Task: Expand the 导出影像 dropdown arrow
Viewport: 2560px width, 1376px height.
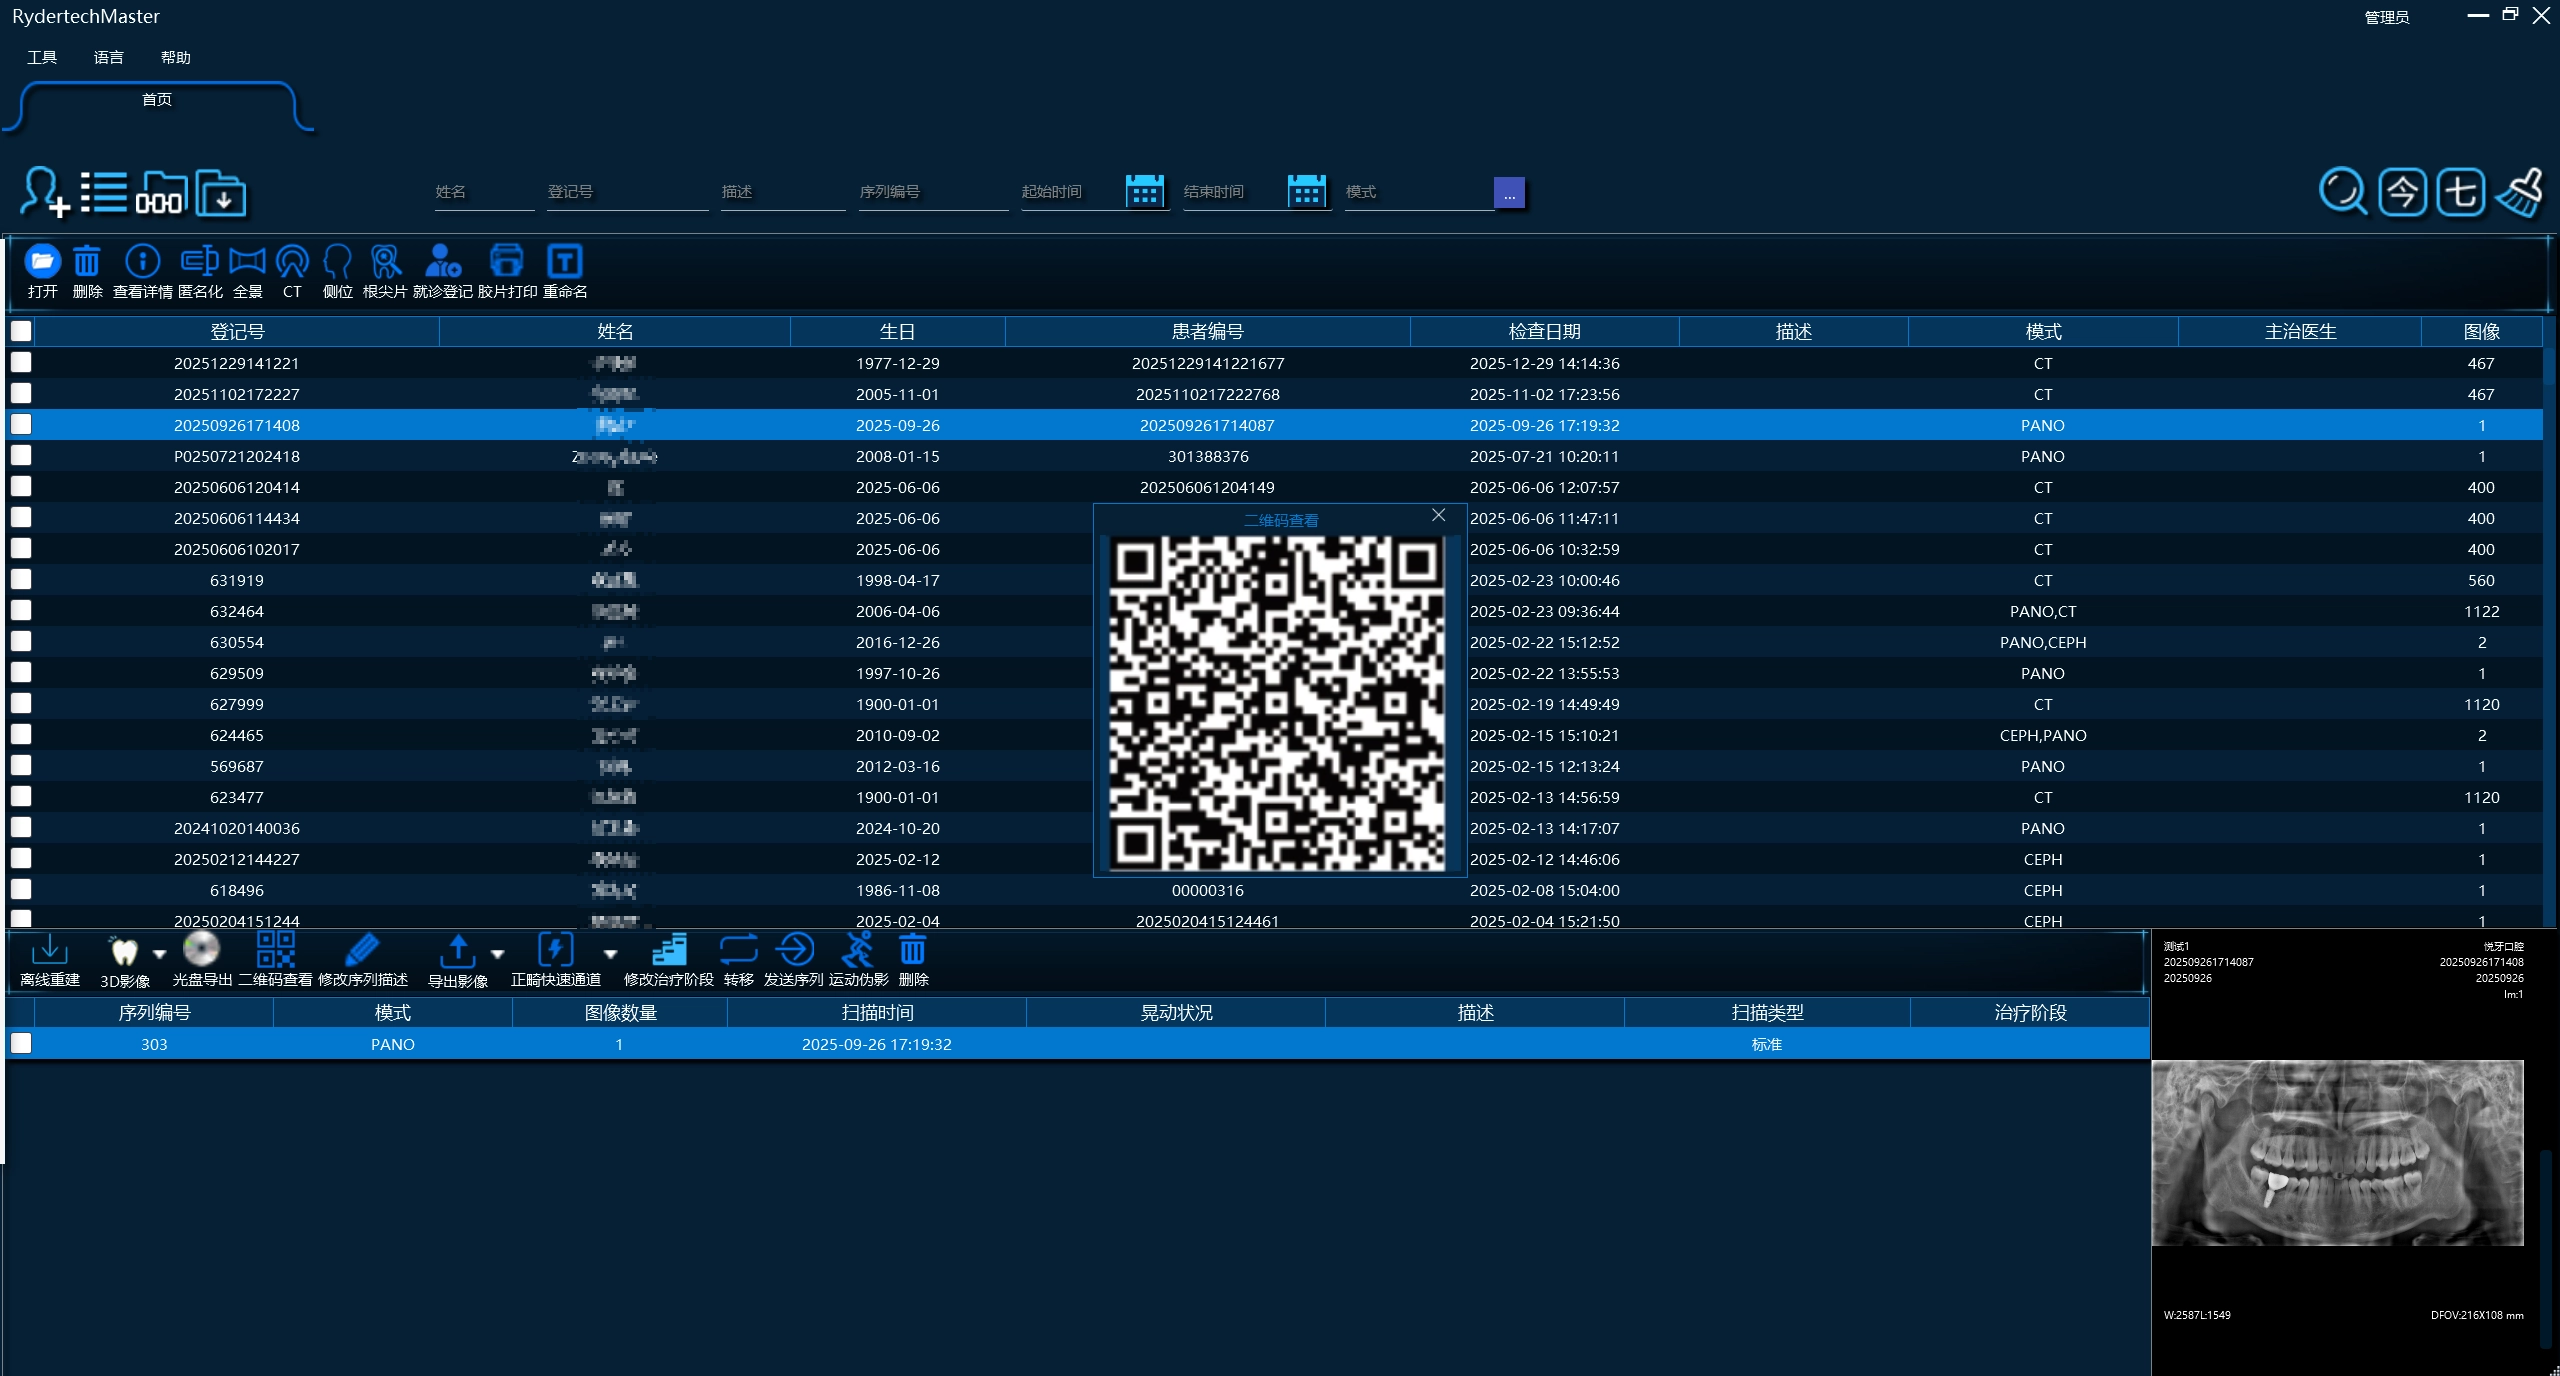Action: tap(497, 954)
